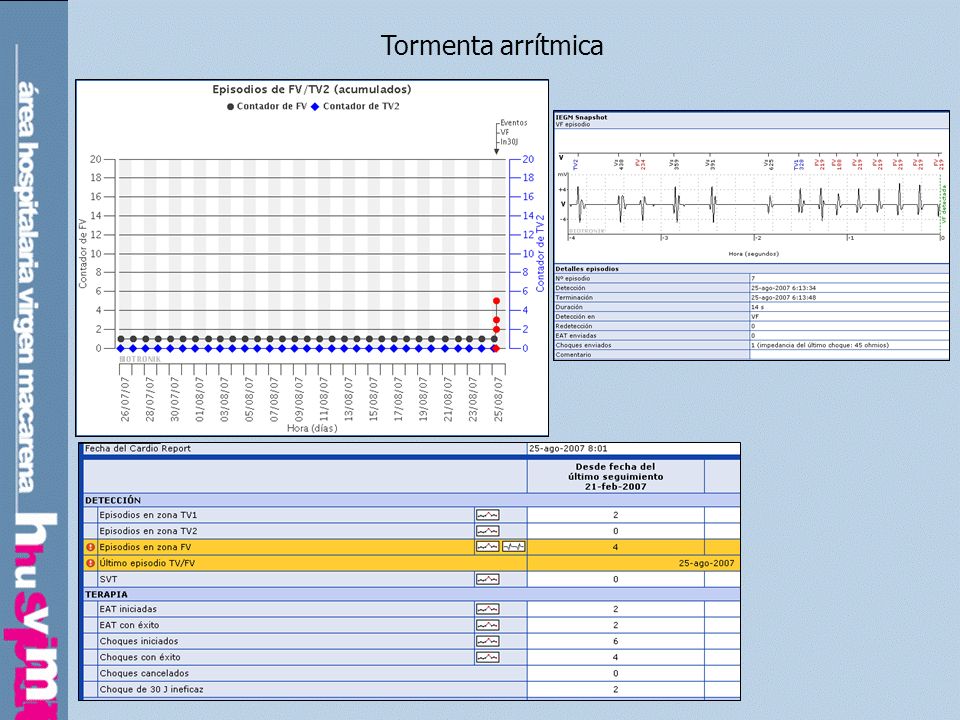Click termination time '25-ago-2007 6:13:48'
This screenshot has width=960, height=720.
point(783,298)
